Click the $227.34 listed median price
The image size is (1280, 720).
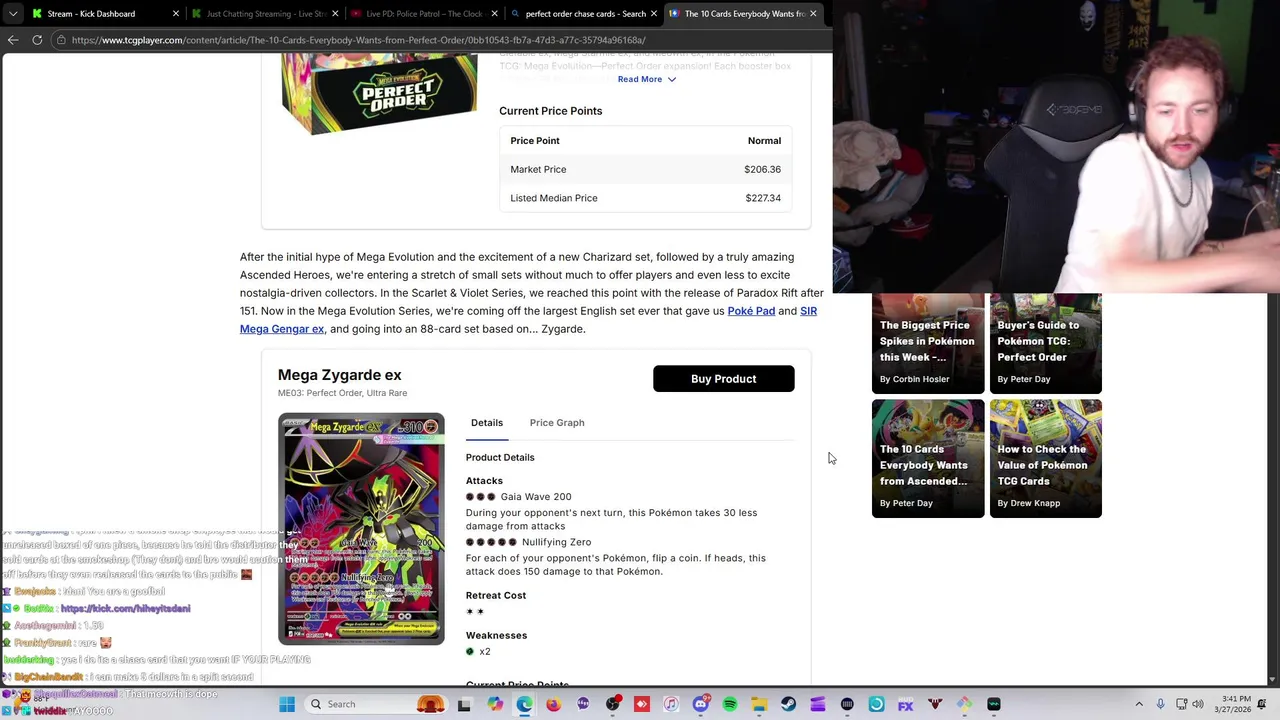[762, 198]
